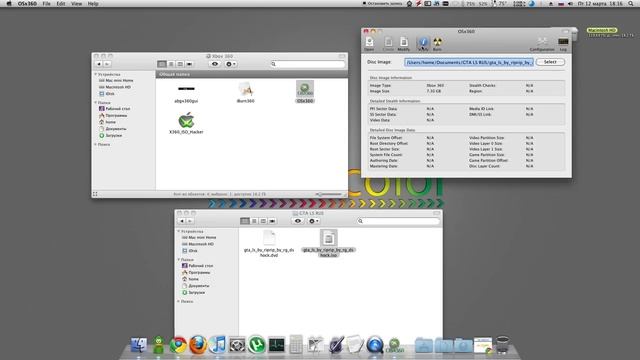Click the Verify info icon in OSx360
Screen dimensions: 640x360
(x=423, y=44)
